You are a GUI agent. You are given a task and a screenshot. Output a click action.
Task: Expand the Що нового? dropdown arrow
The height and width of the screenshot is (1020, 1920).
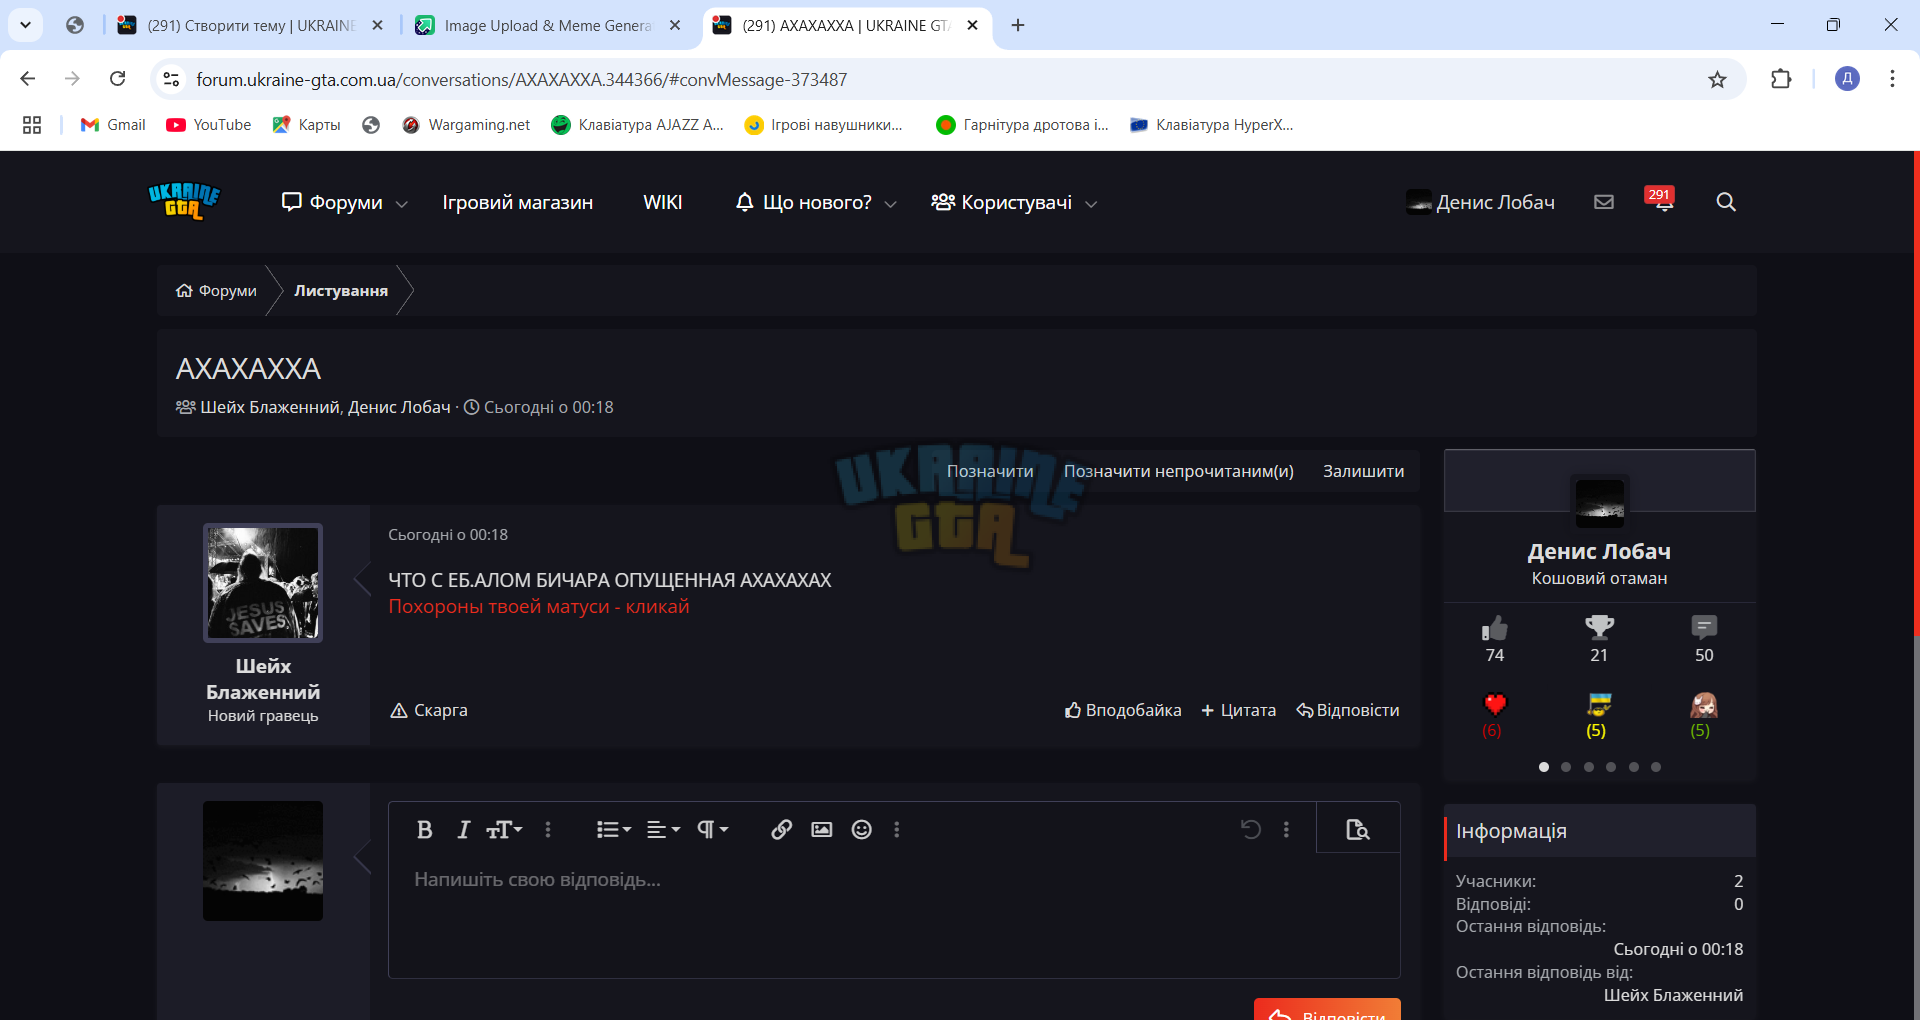click(891, 204)
